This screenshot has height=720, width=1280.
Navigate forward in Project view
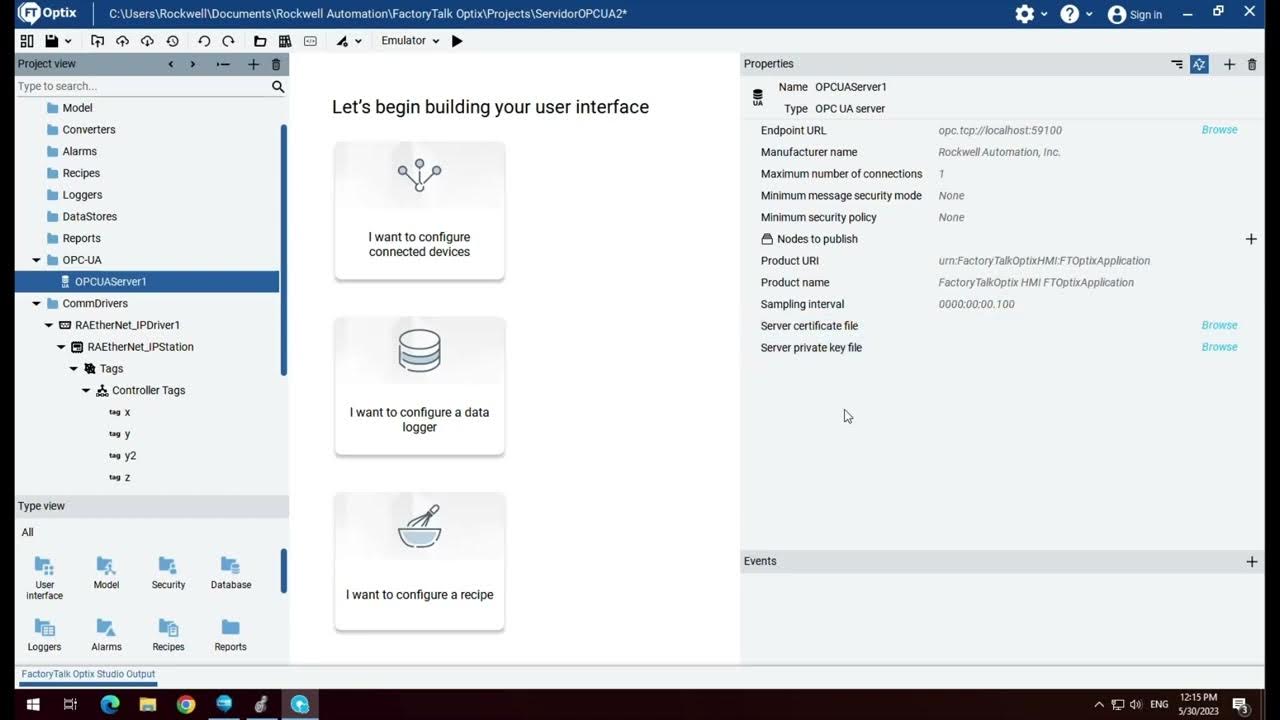193,64
